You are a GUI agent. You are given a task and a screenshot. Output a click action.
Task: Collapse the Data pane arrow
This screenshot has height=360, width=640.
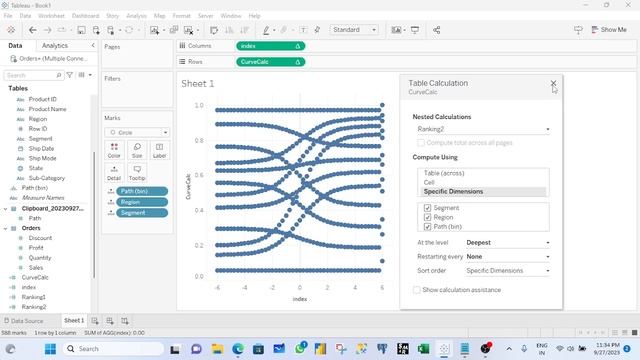coord(93,45)
